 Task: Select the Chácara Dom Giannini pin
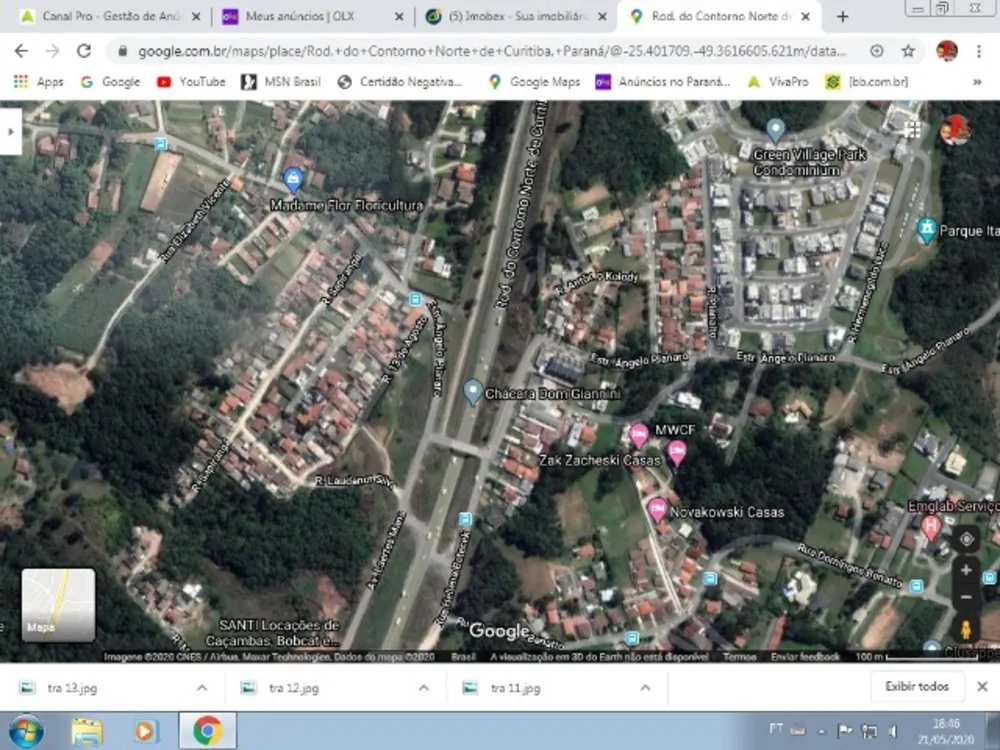pyautogui.click(x=473, y=392)
